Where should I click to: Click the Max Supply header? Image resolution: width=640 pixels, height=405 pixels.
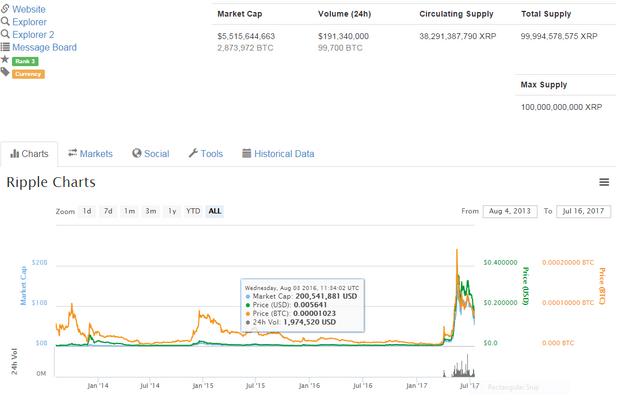pos(544,85)
